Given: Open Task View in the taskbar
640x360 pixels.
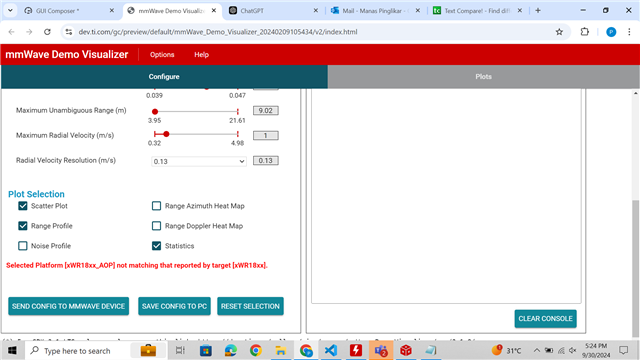Looking at the screenshot, I should 180,350.
